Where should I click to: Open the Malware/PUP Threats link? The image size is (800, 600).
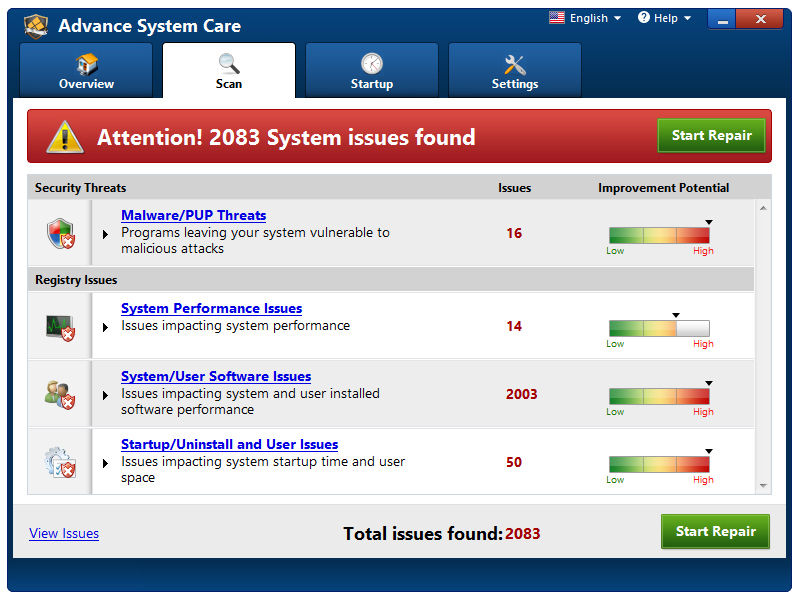click(193, 215)
